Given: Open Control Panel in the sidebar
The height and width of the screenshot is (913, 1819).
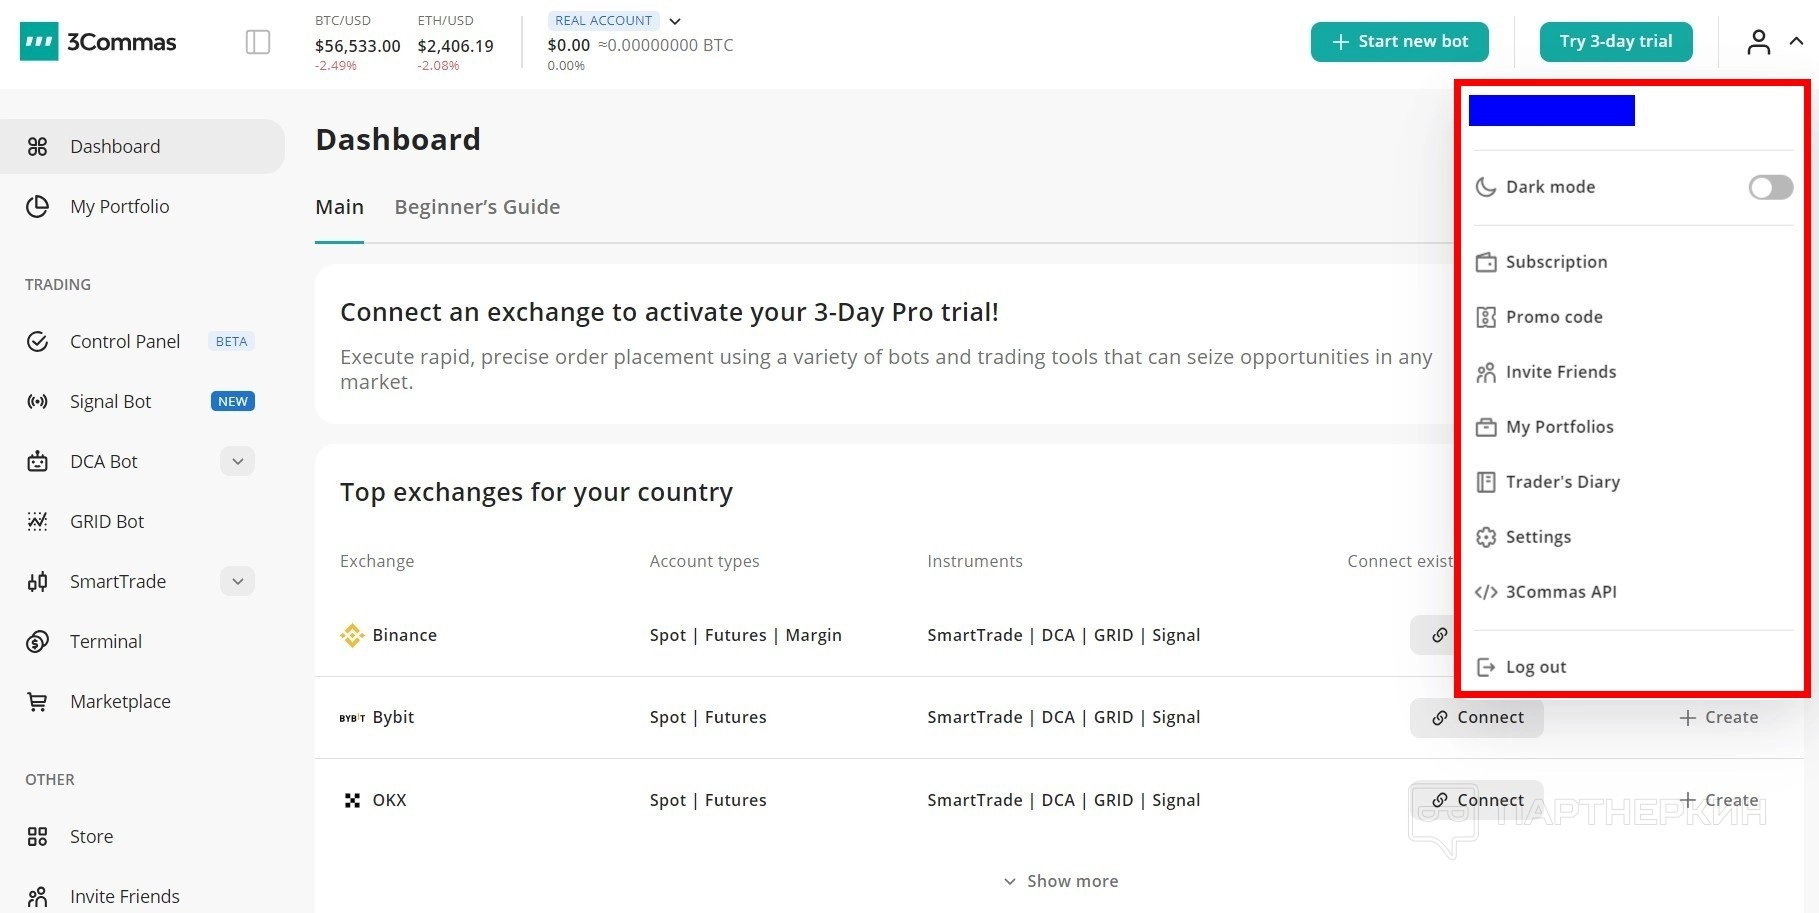Looking at the screenshot, I should pyautogui.click(x=124, y=342).
